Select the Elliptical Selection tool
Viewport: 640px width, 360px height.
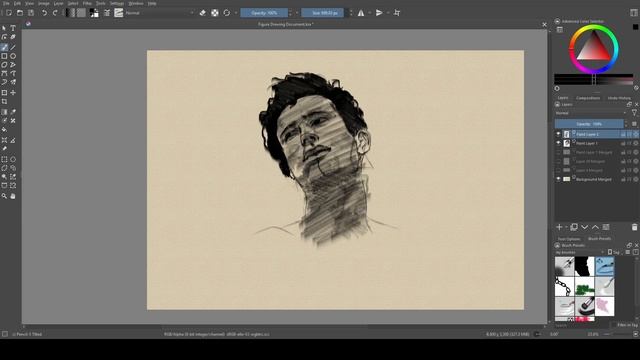[13, 159]
